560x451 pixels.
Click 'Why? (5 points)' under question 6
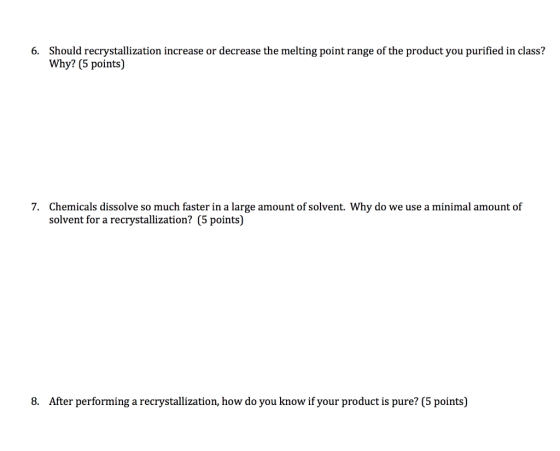(87, 64)
